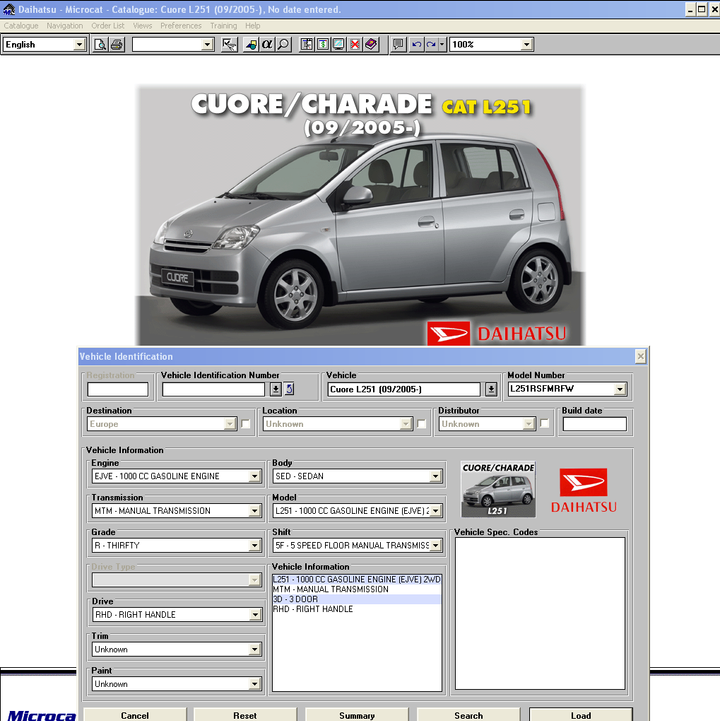Viewport: 720px width, 721px height.
Task: Open the Views menu
Action: tap(143, 26)
